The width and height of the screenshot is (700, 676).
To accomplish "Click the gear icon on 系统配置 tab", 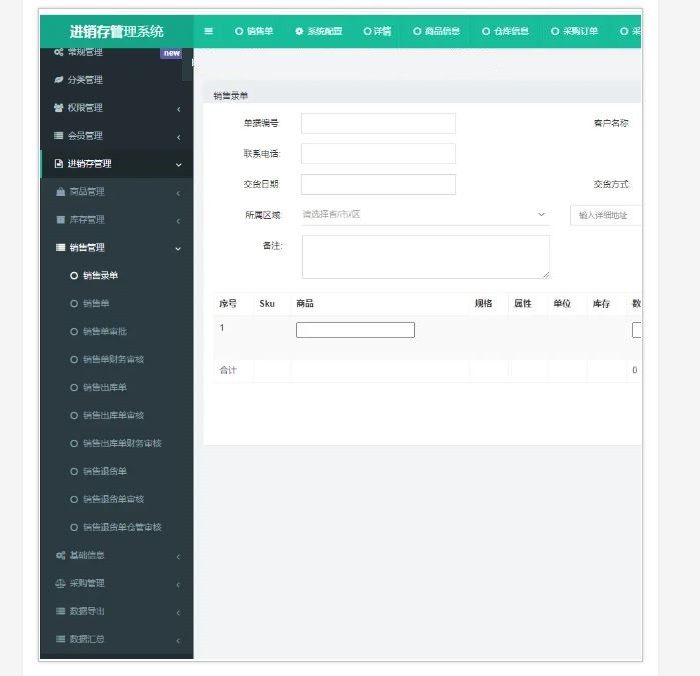I will tap(299, 31).
